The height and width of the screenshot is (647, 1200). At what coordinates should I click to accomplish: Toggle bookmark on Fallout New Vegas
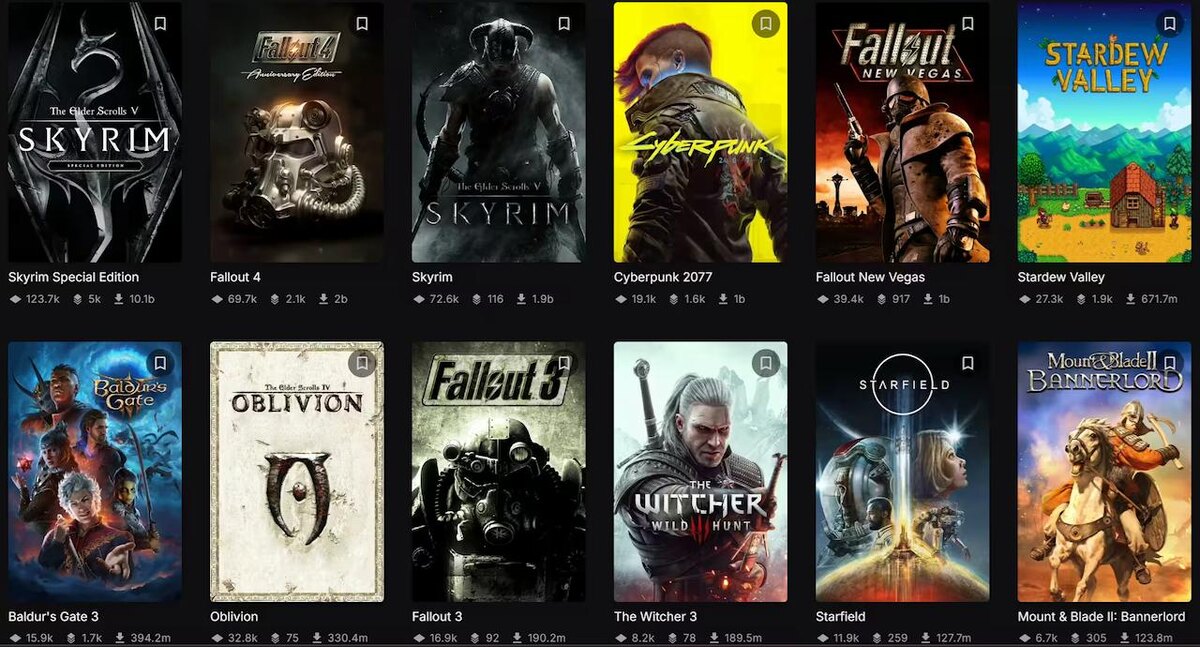point(968,24)
